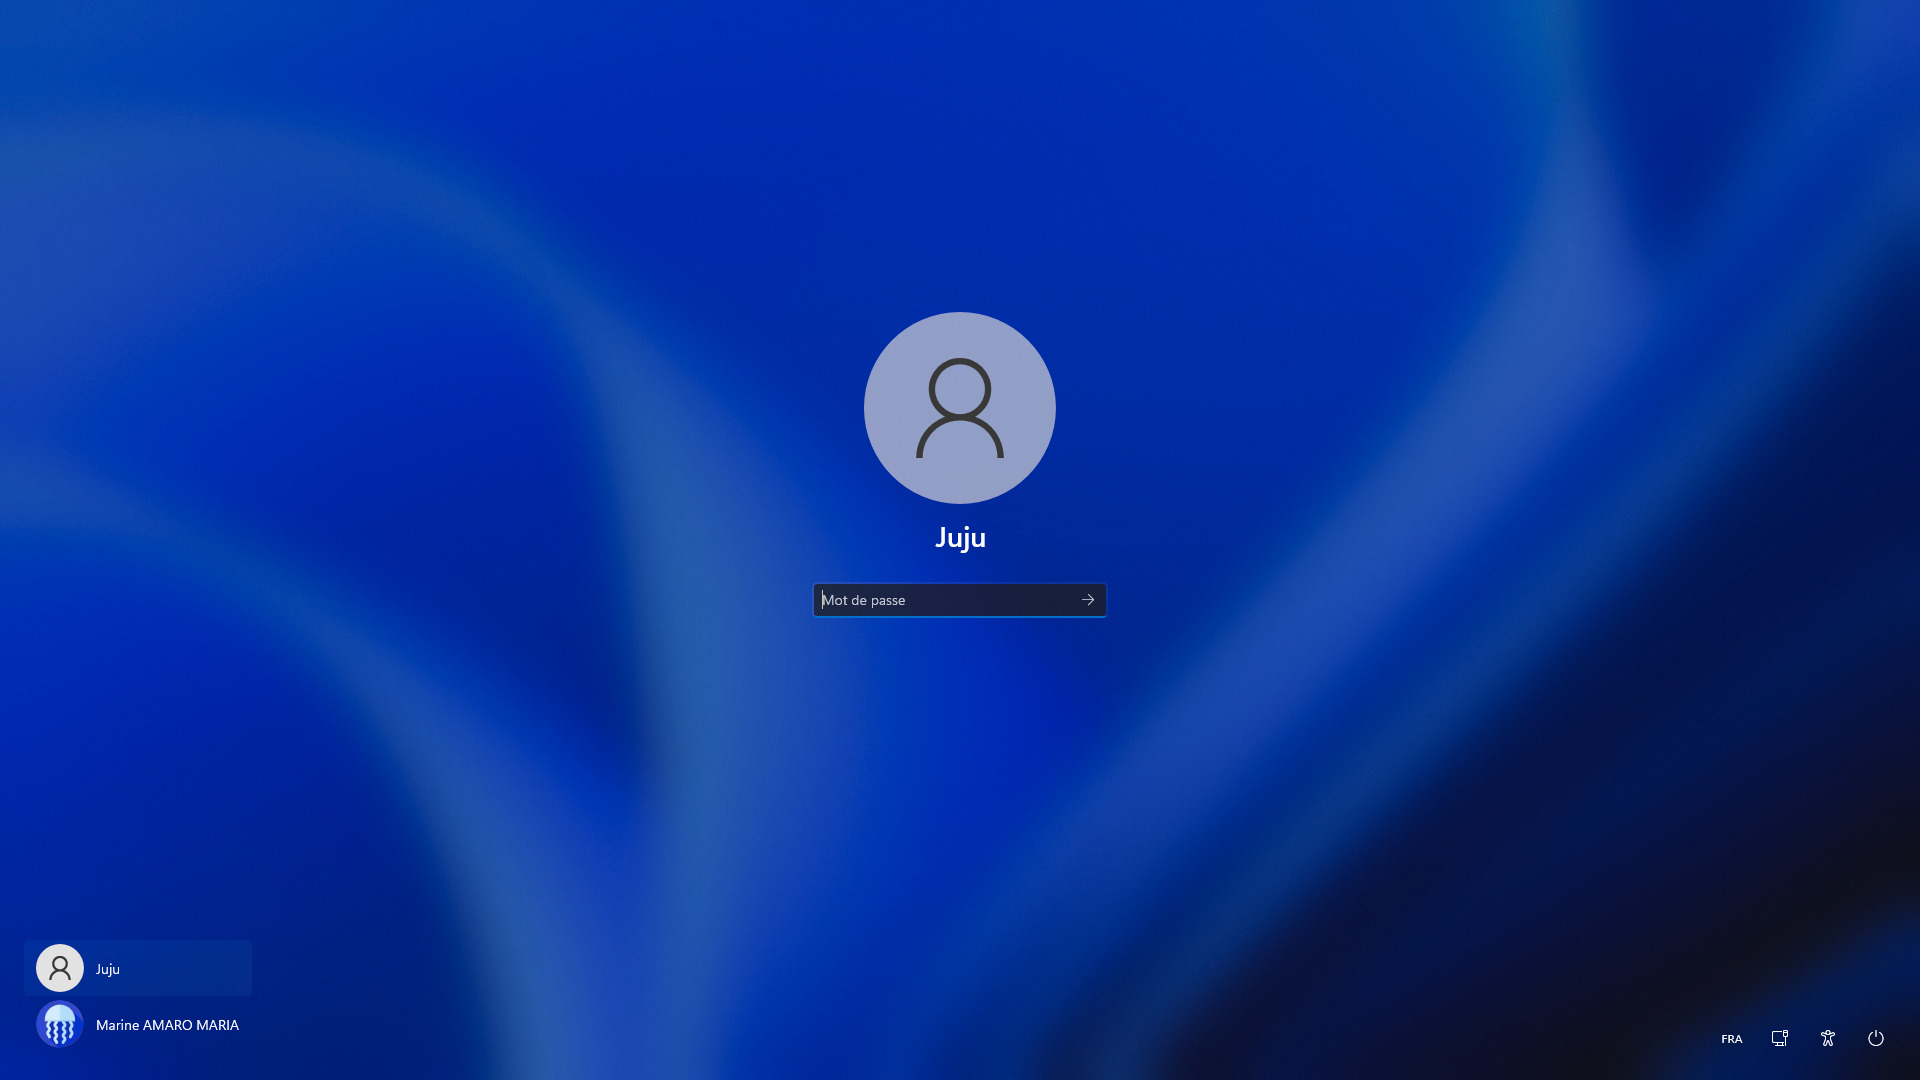Open the accessibility options icon

1828,1038
